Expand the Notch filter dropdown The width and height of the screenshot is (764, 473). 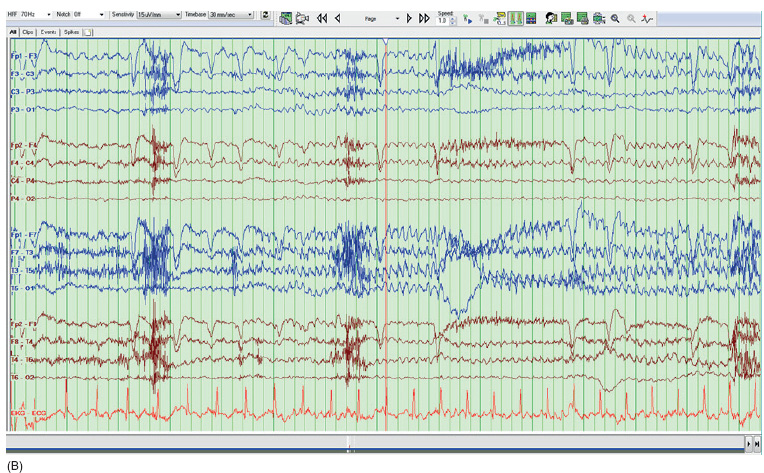coord(101,16)
